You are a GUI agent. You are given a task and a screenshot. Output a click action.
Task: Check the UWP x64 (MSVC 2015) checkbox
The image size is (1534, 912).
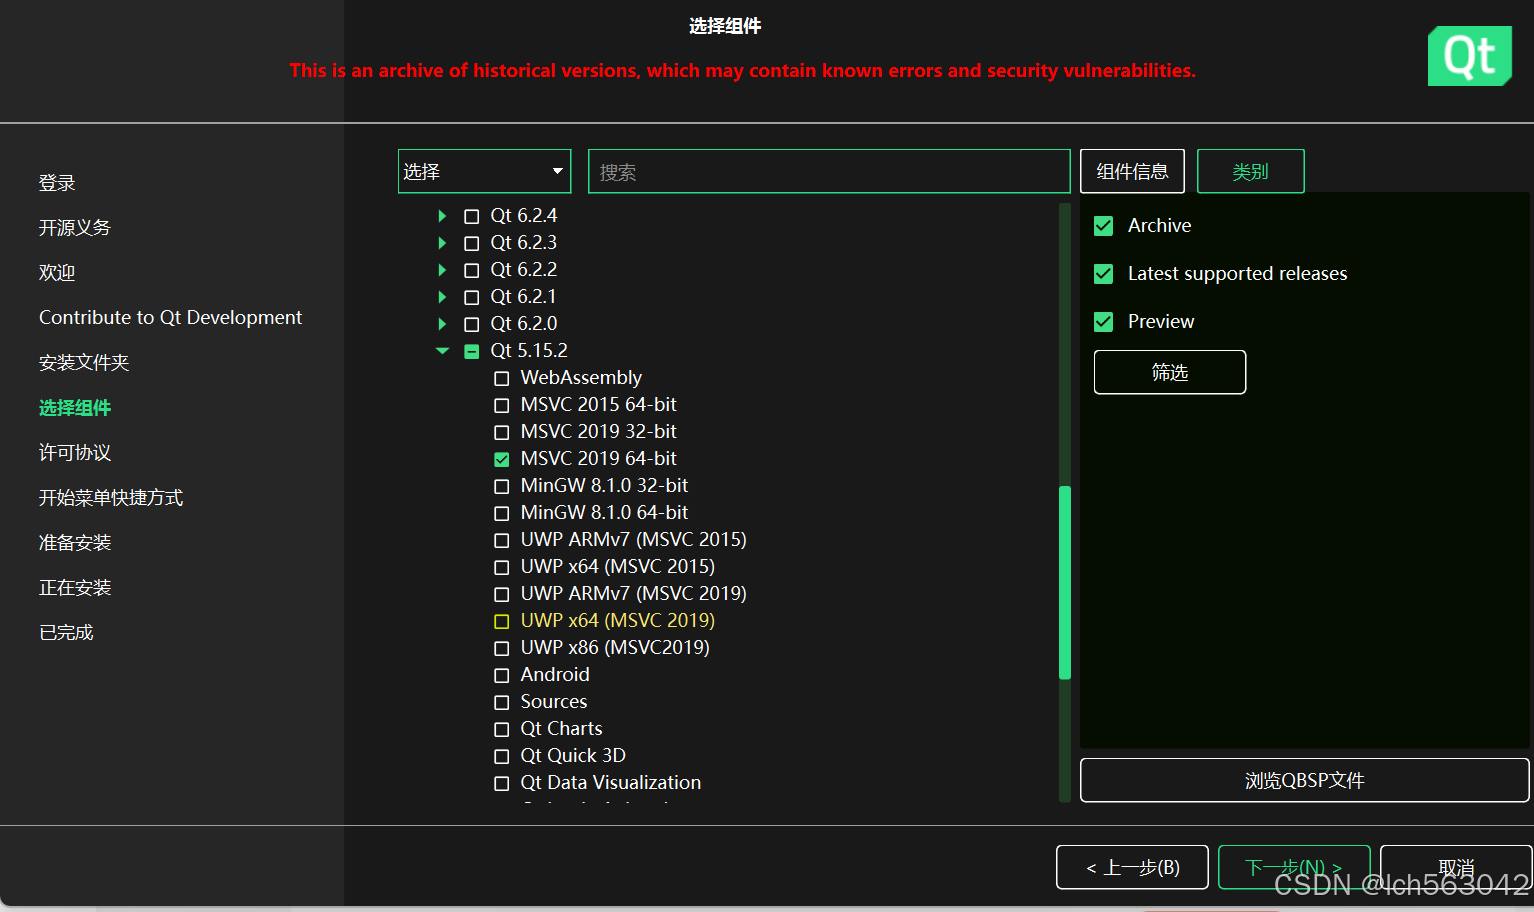502,567
